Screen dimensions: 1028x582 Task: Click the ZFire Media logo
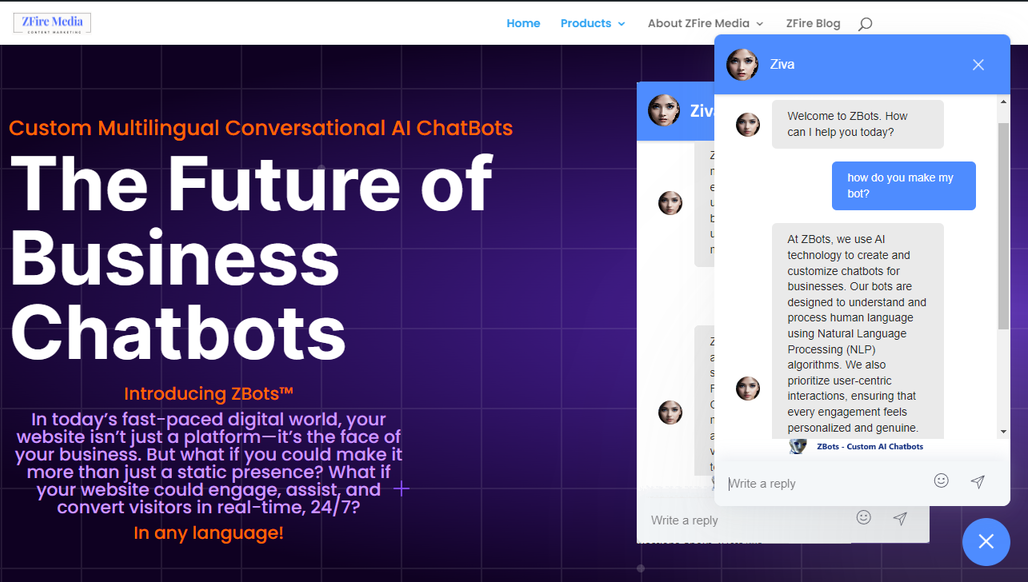pos(52,23)
